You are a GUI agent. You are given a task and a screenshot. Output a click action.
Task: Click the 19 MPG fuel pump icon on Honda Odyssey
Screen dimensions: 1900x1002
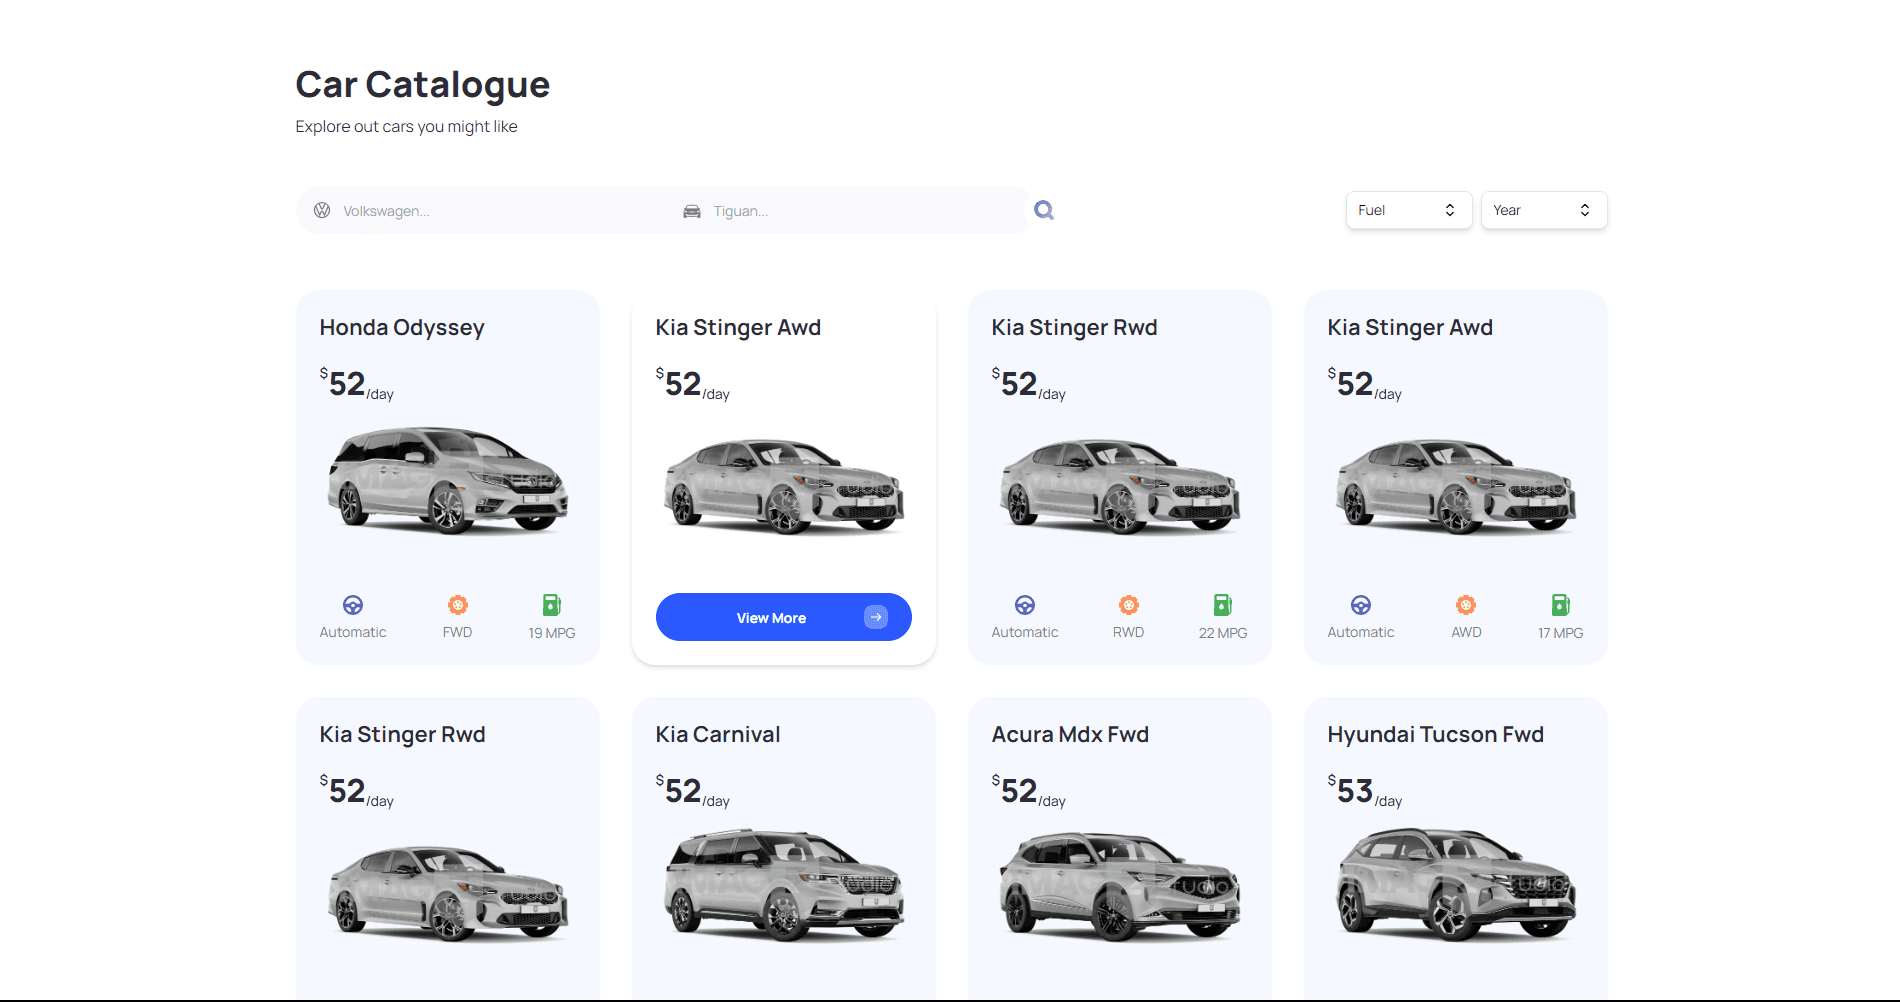(x=551, y=605)
